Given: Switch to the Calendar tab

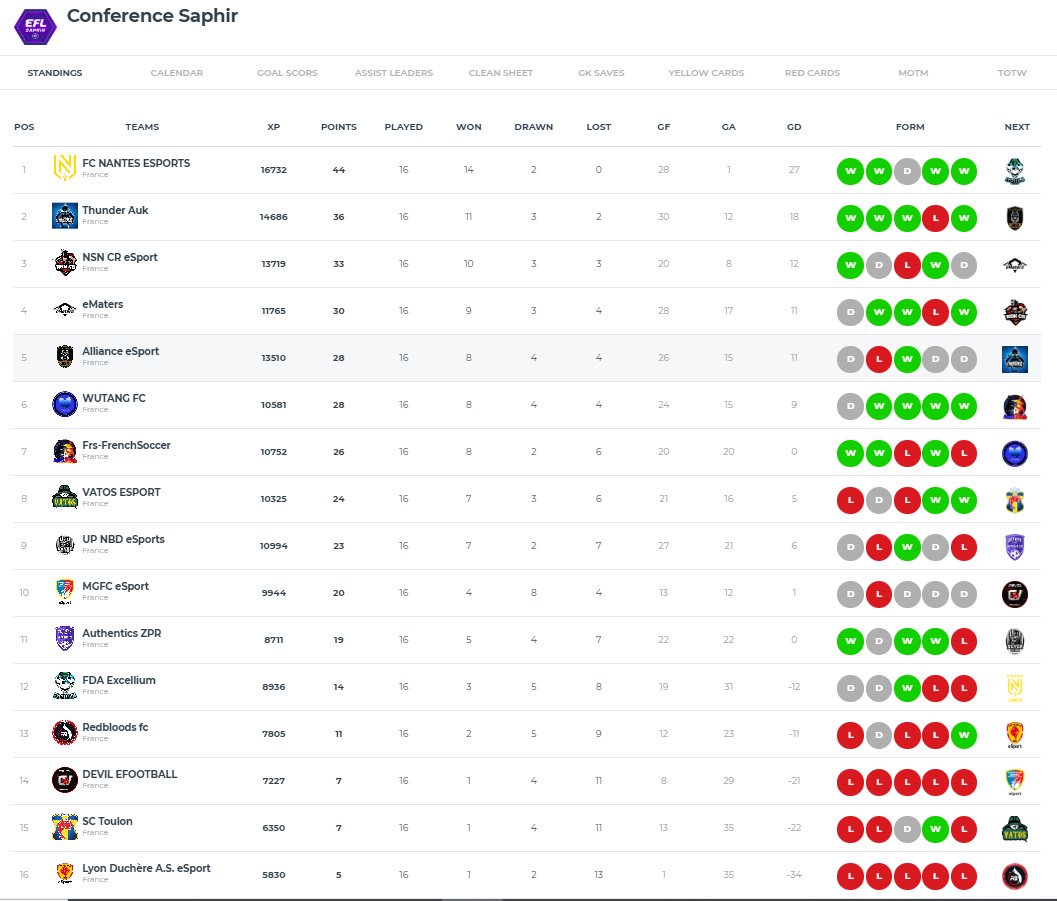Looking at the screenshot, I should tap(177, 73).
